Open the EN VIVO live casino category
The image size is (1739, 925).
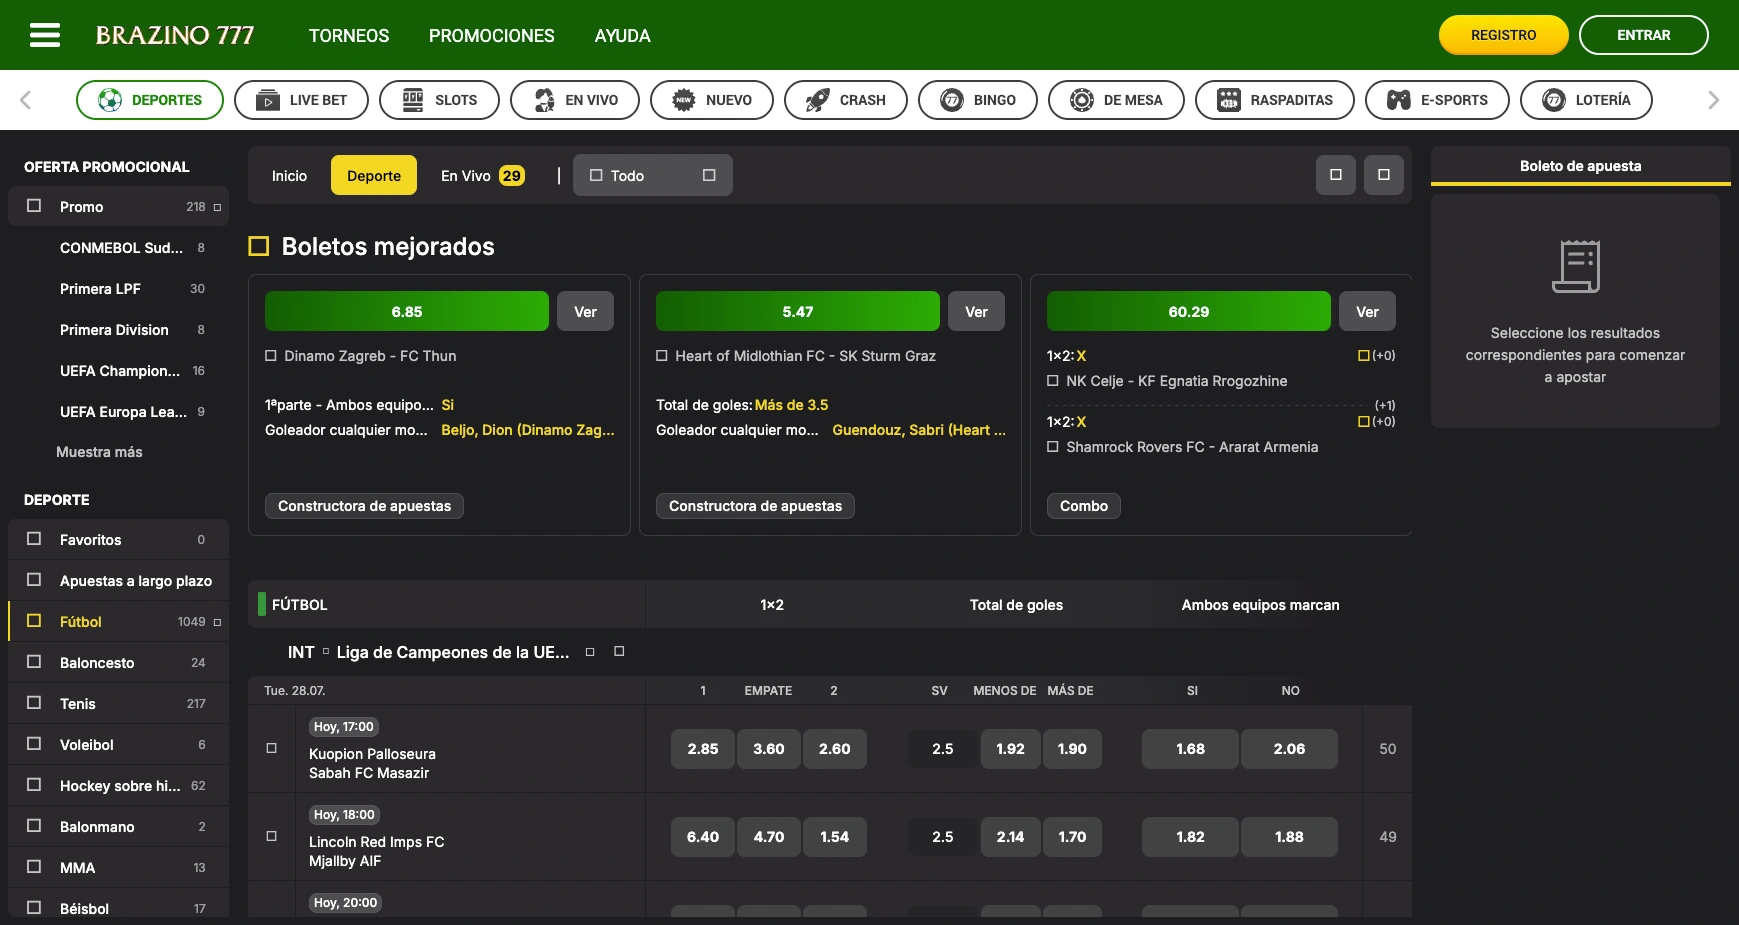point(575,100)
